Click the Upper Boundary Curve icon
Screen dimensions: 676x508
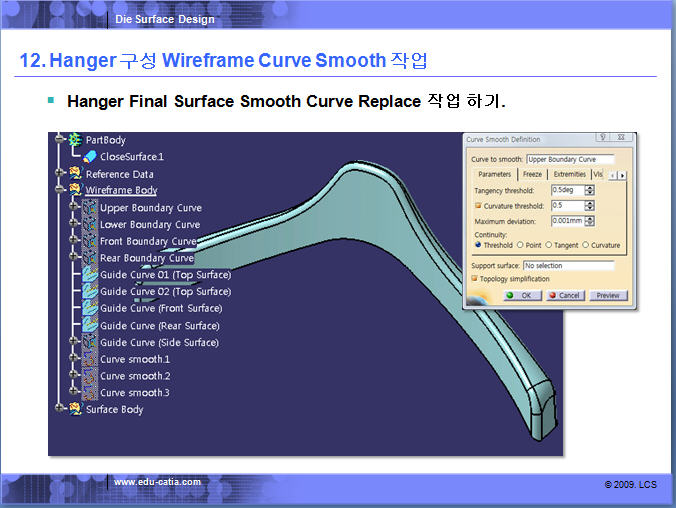(x=89, y=208)
